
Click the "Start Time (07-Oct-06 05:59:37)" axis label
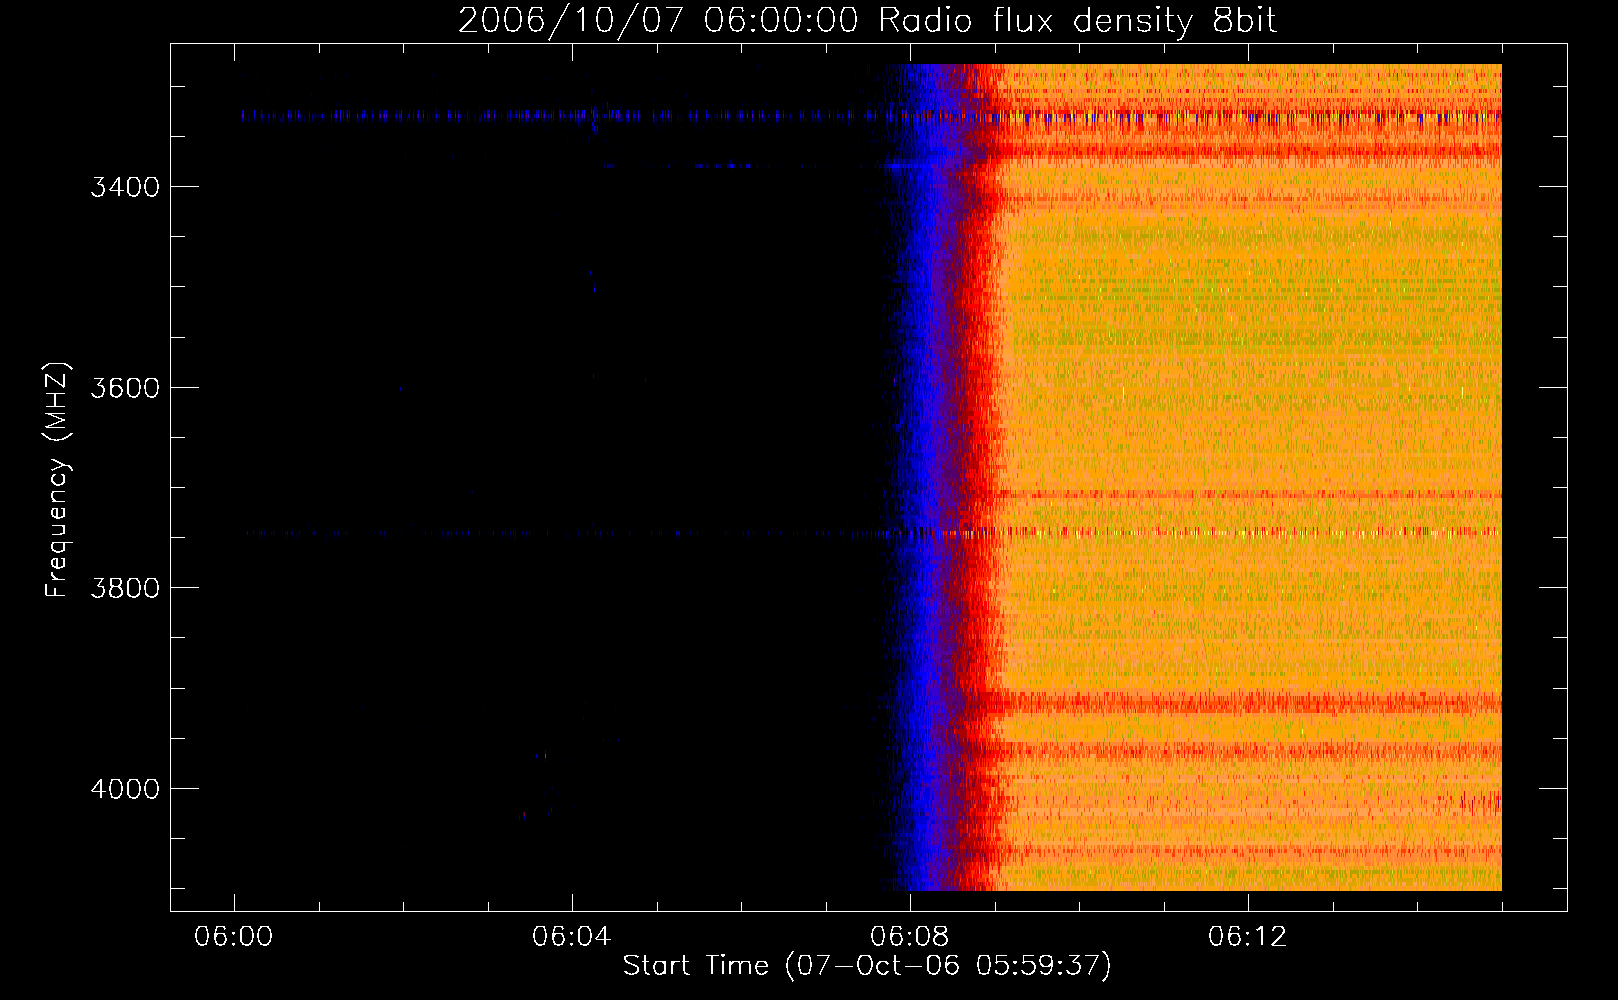click(867, 966)
